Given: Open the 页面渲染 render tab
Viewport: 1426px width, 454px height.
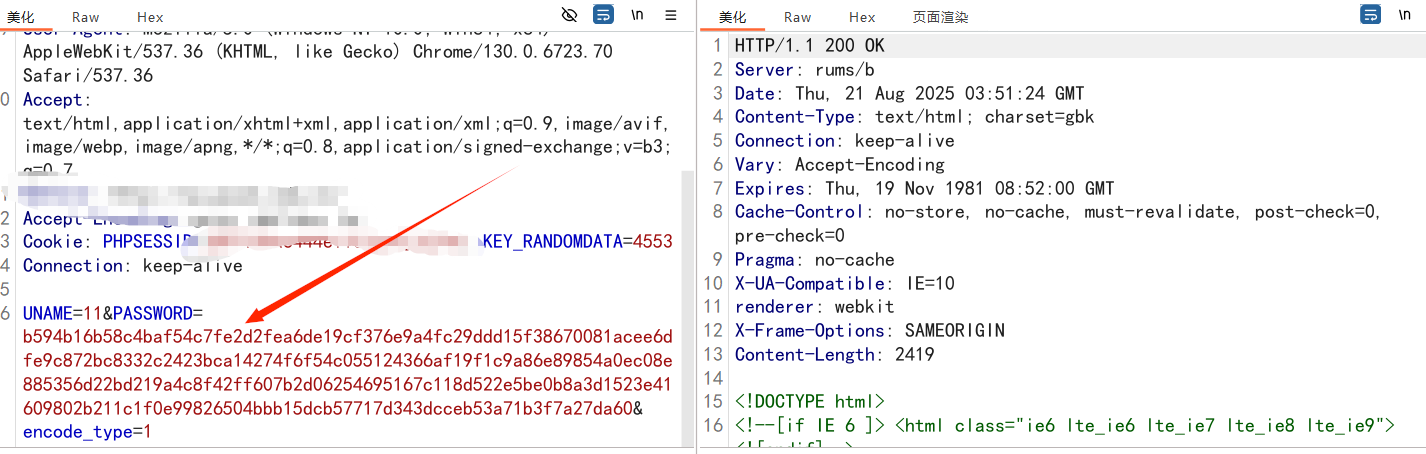Looking at the screenshot, I should pos(940,17).
